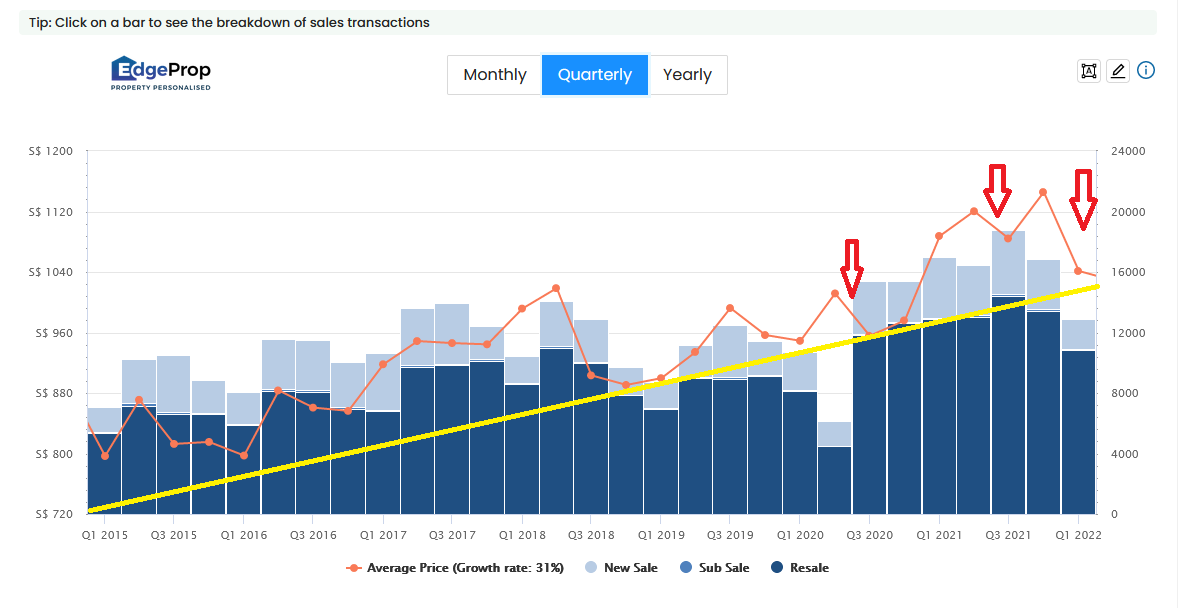Toggle the New Sale legend entry

[x=621, y=568]
